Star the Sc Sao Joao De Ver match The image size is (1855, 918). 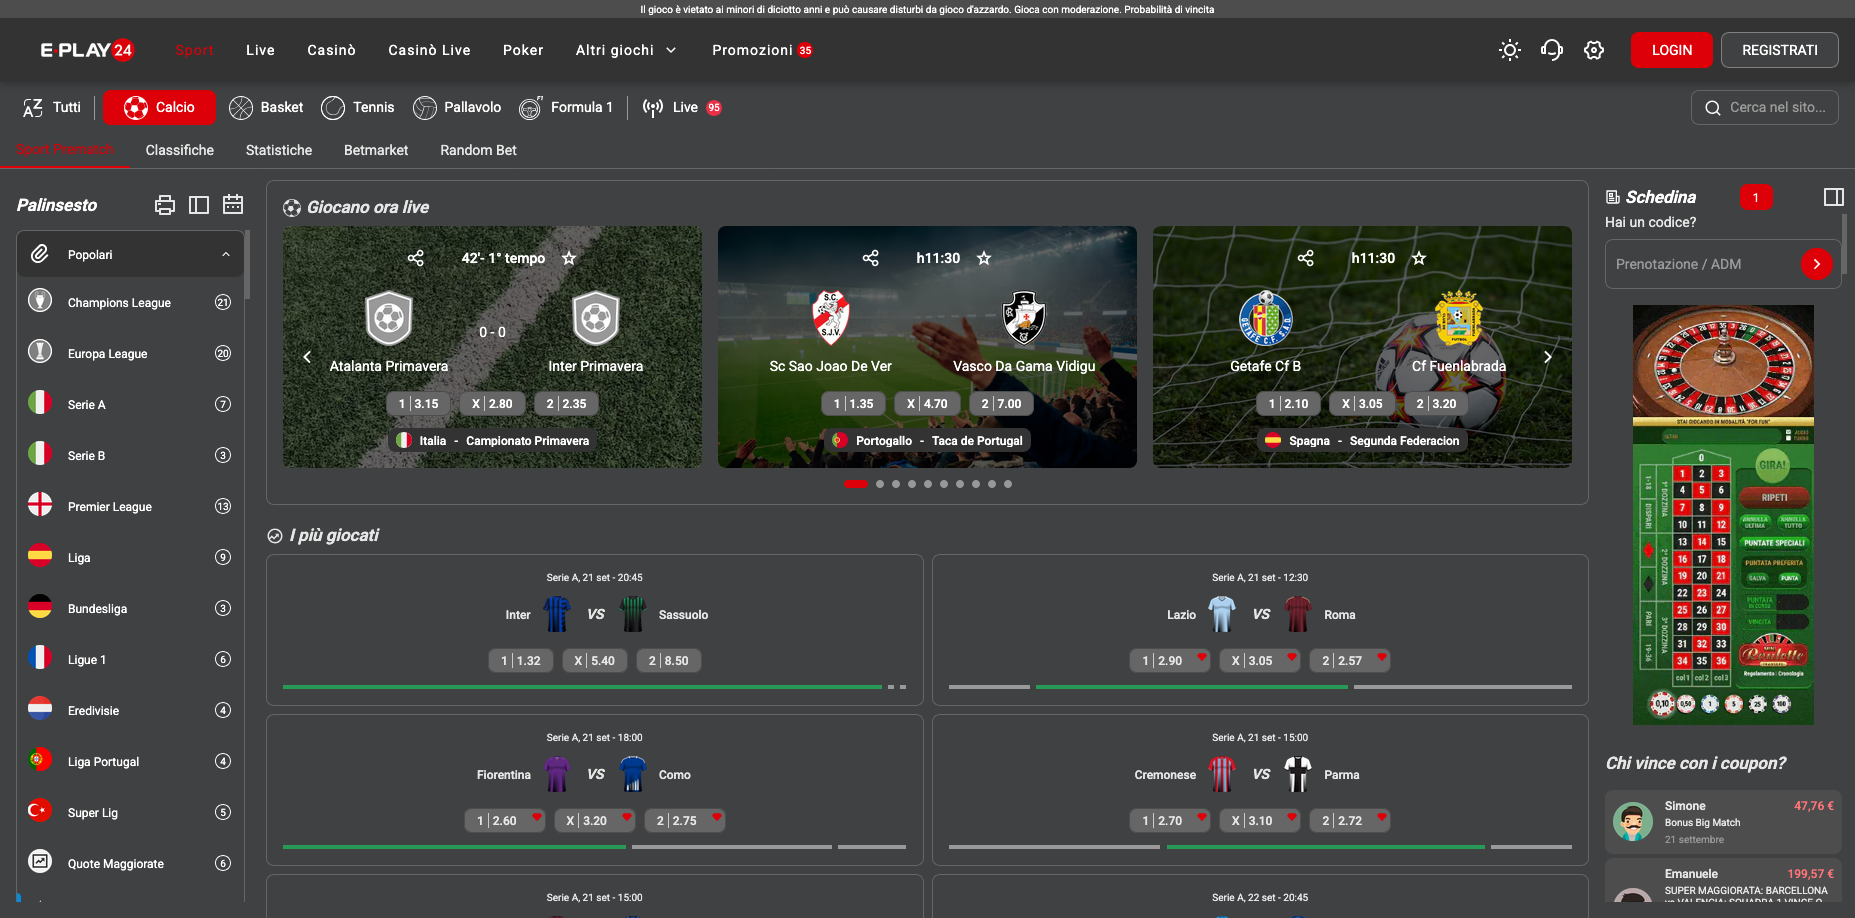pyautogui.click(x=984, y=258)
